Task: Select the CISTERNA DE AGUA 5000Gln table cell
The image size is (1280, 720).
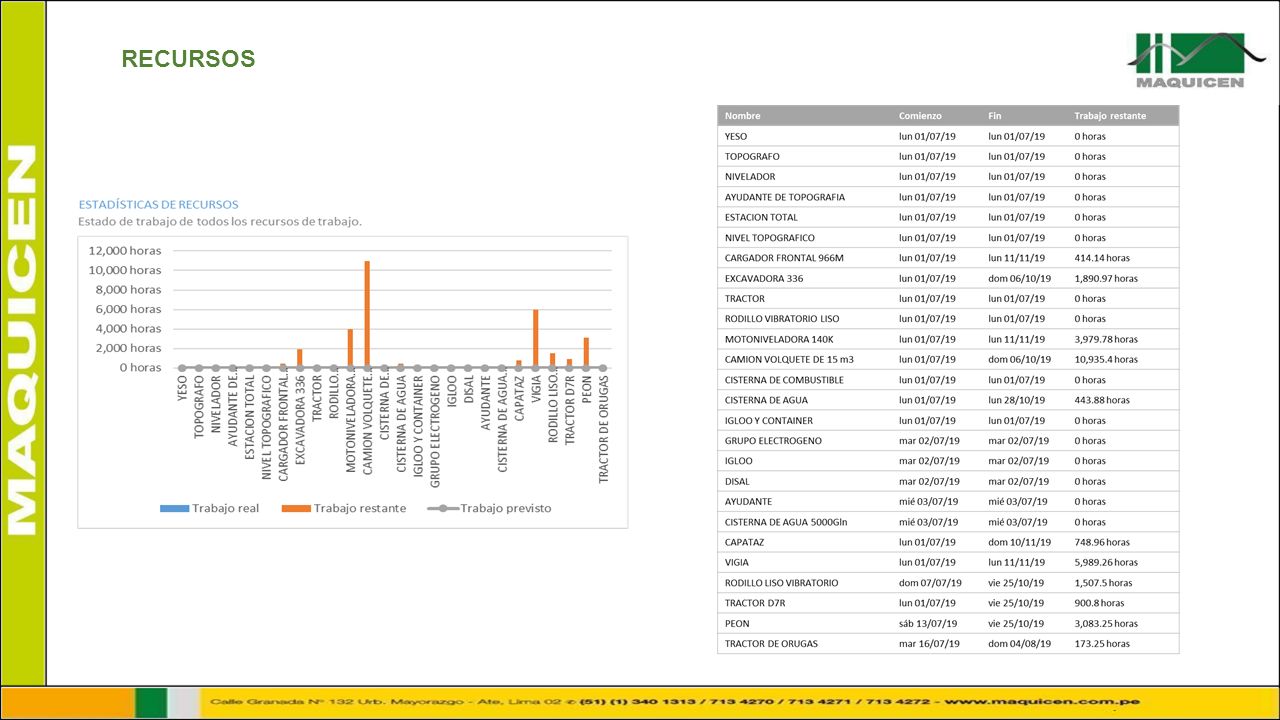Action: click(x=786, y=522)
